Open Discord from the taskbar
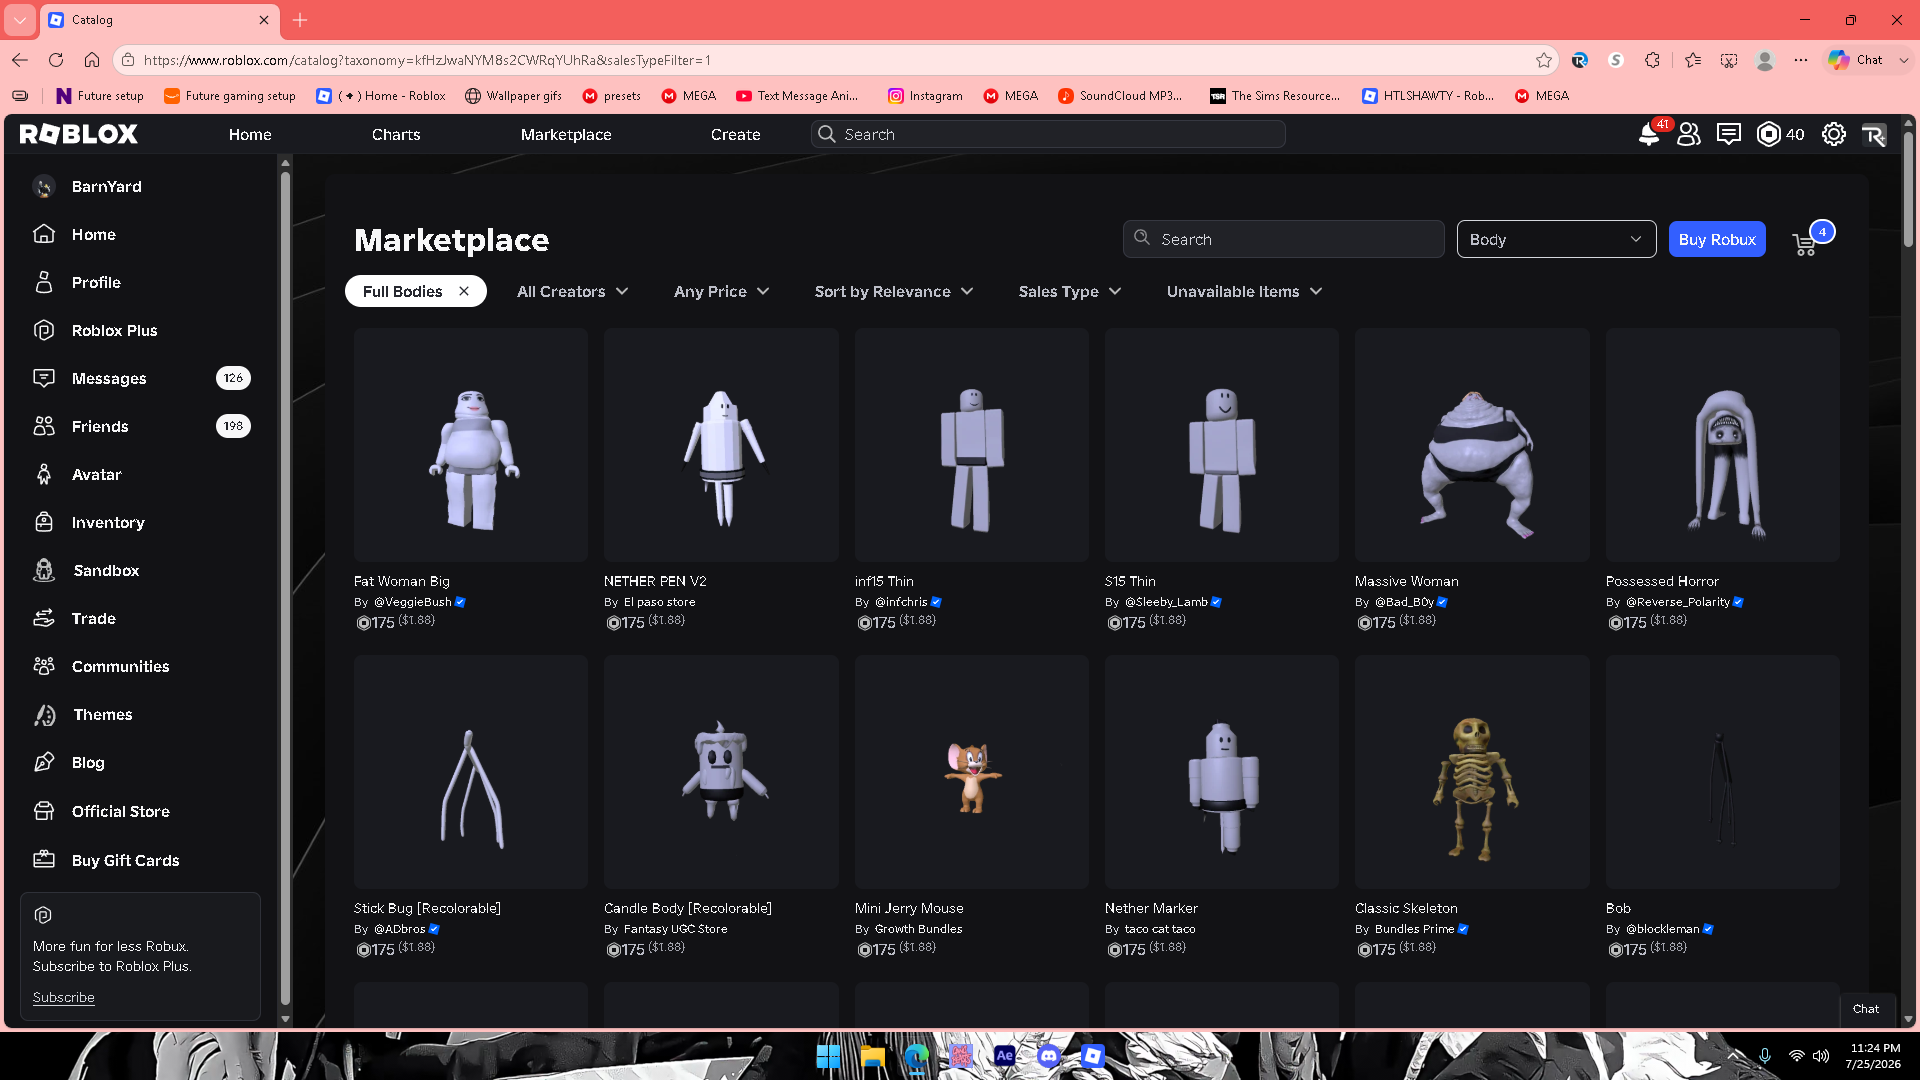 1048,1056
